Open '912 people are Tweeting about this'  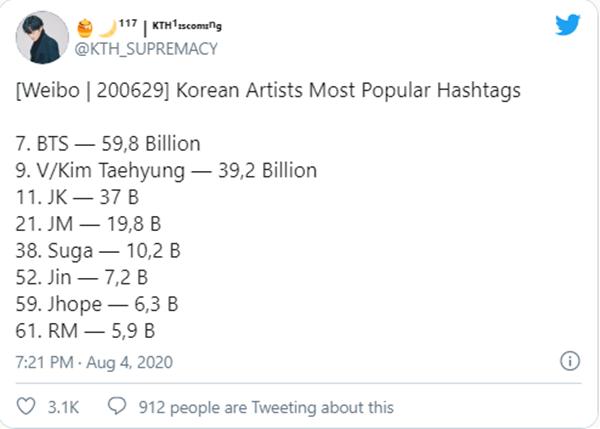coord(263,407)
